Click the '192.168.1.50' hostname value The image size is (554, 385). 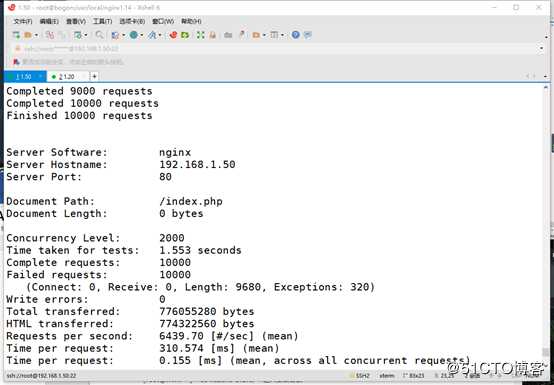point(197,165)
